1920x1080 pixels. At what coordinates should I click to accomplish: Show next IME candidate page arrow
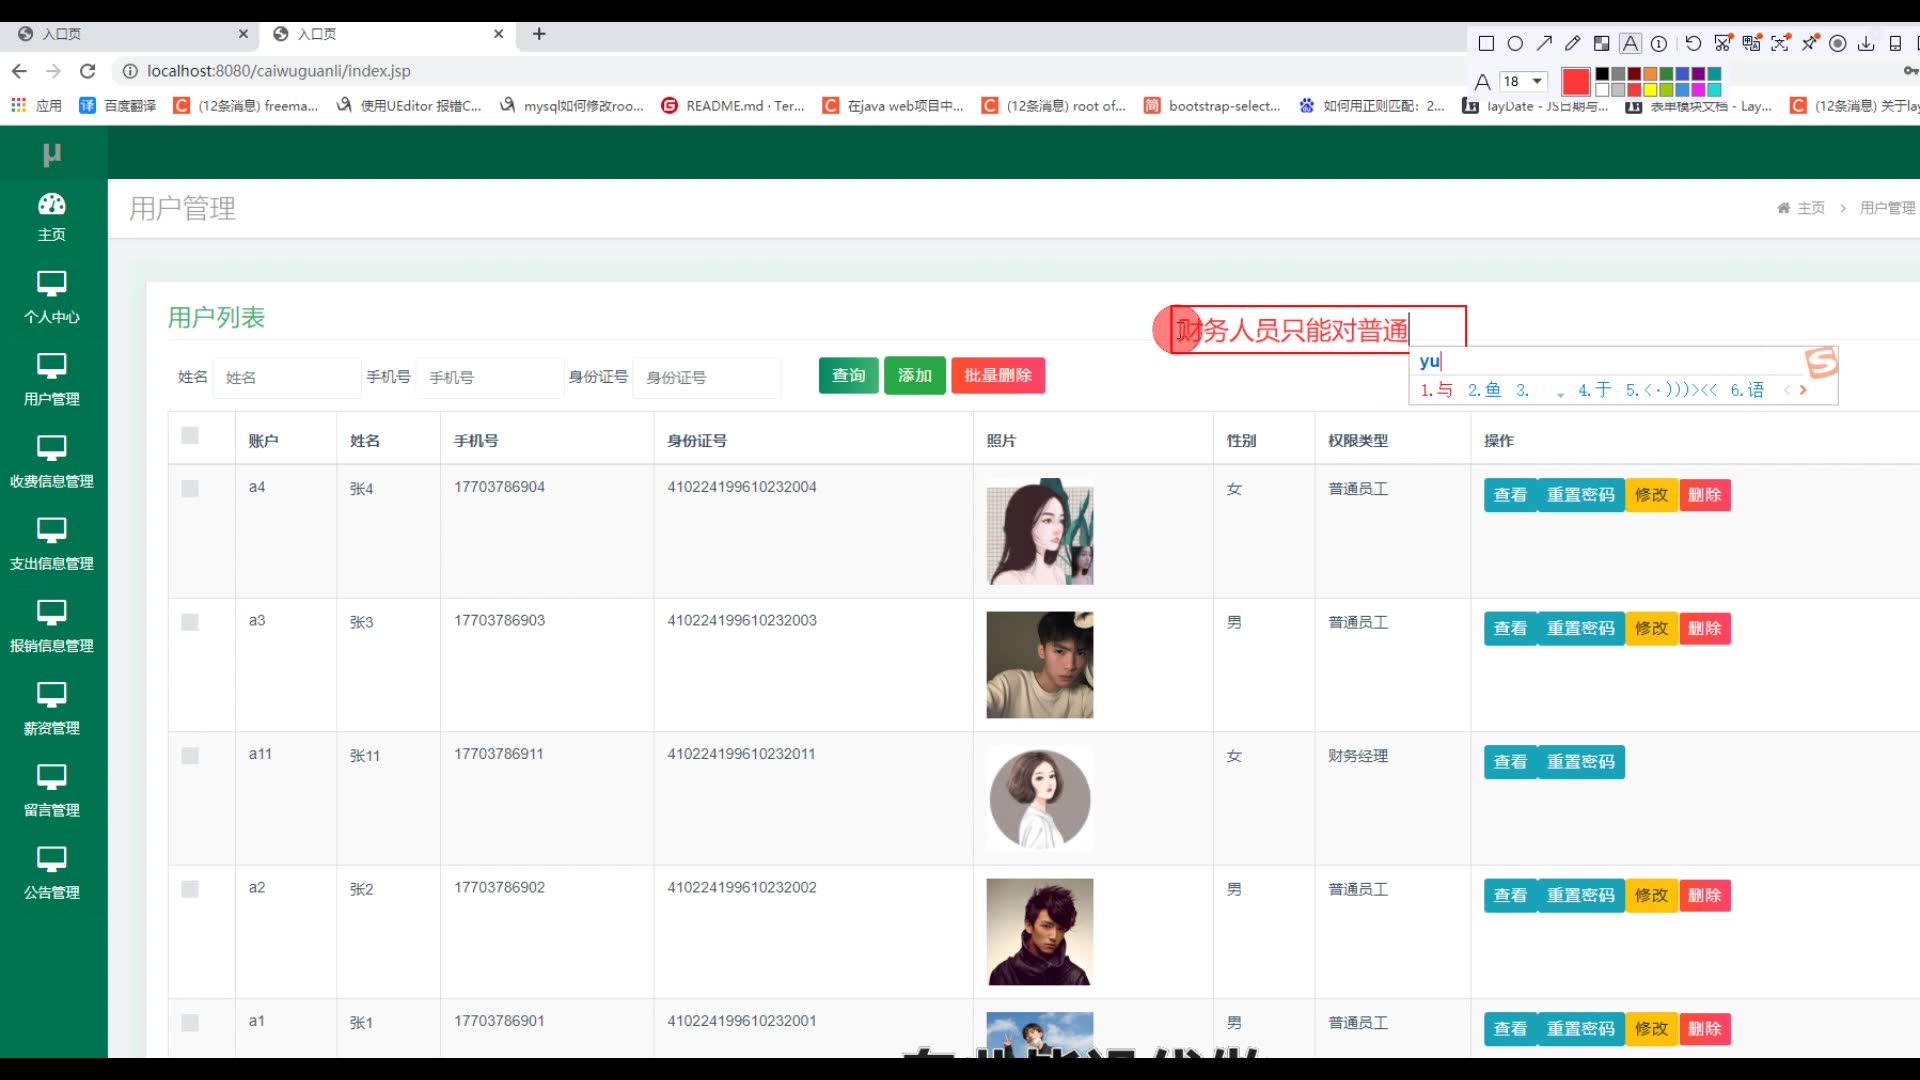coord(1803,390)
